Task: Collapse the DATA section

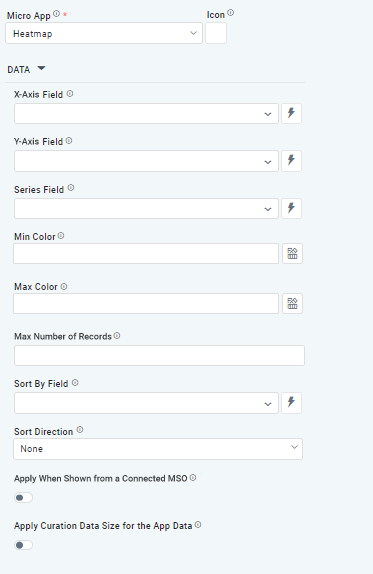Action: pyautogui.click(x=41, y=68)
